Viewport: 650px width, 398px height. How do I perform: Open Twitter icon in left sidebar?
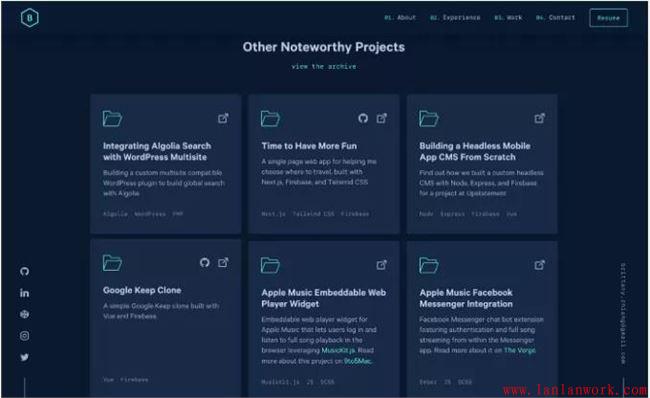pos(24,357)
